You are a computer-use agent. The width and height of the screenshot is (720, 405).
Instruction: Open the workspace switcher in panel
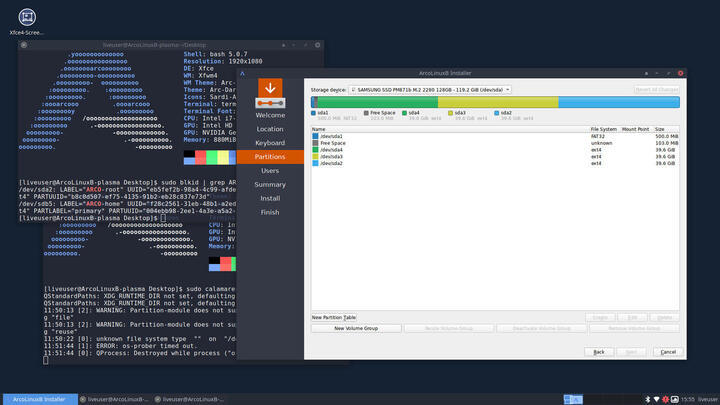[573, 399]
